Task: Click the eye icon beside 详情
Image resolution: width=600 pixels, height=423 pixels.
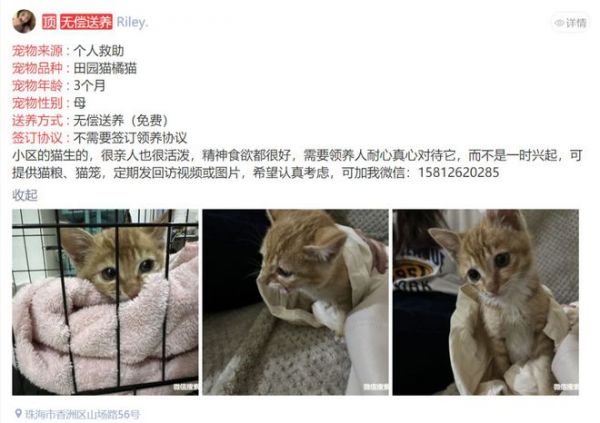Action: (x=559, y=23)
